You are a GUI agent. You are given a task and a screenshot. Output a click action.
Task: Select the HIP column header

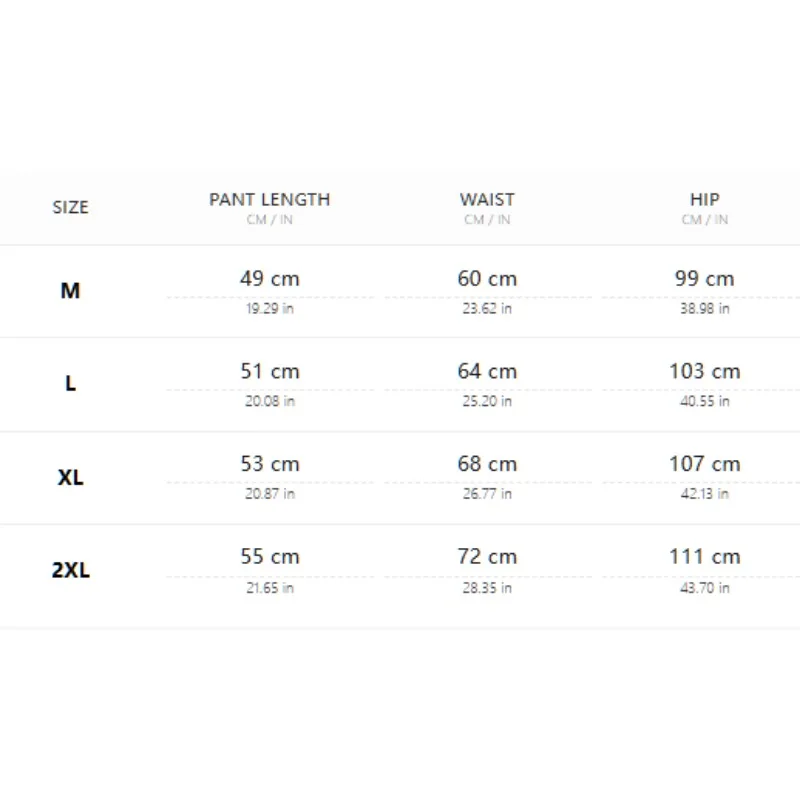pos(705,199)
